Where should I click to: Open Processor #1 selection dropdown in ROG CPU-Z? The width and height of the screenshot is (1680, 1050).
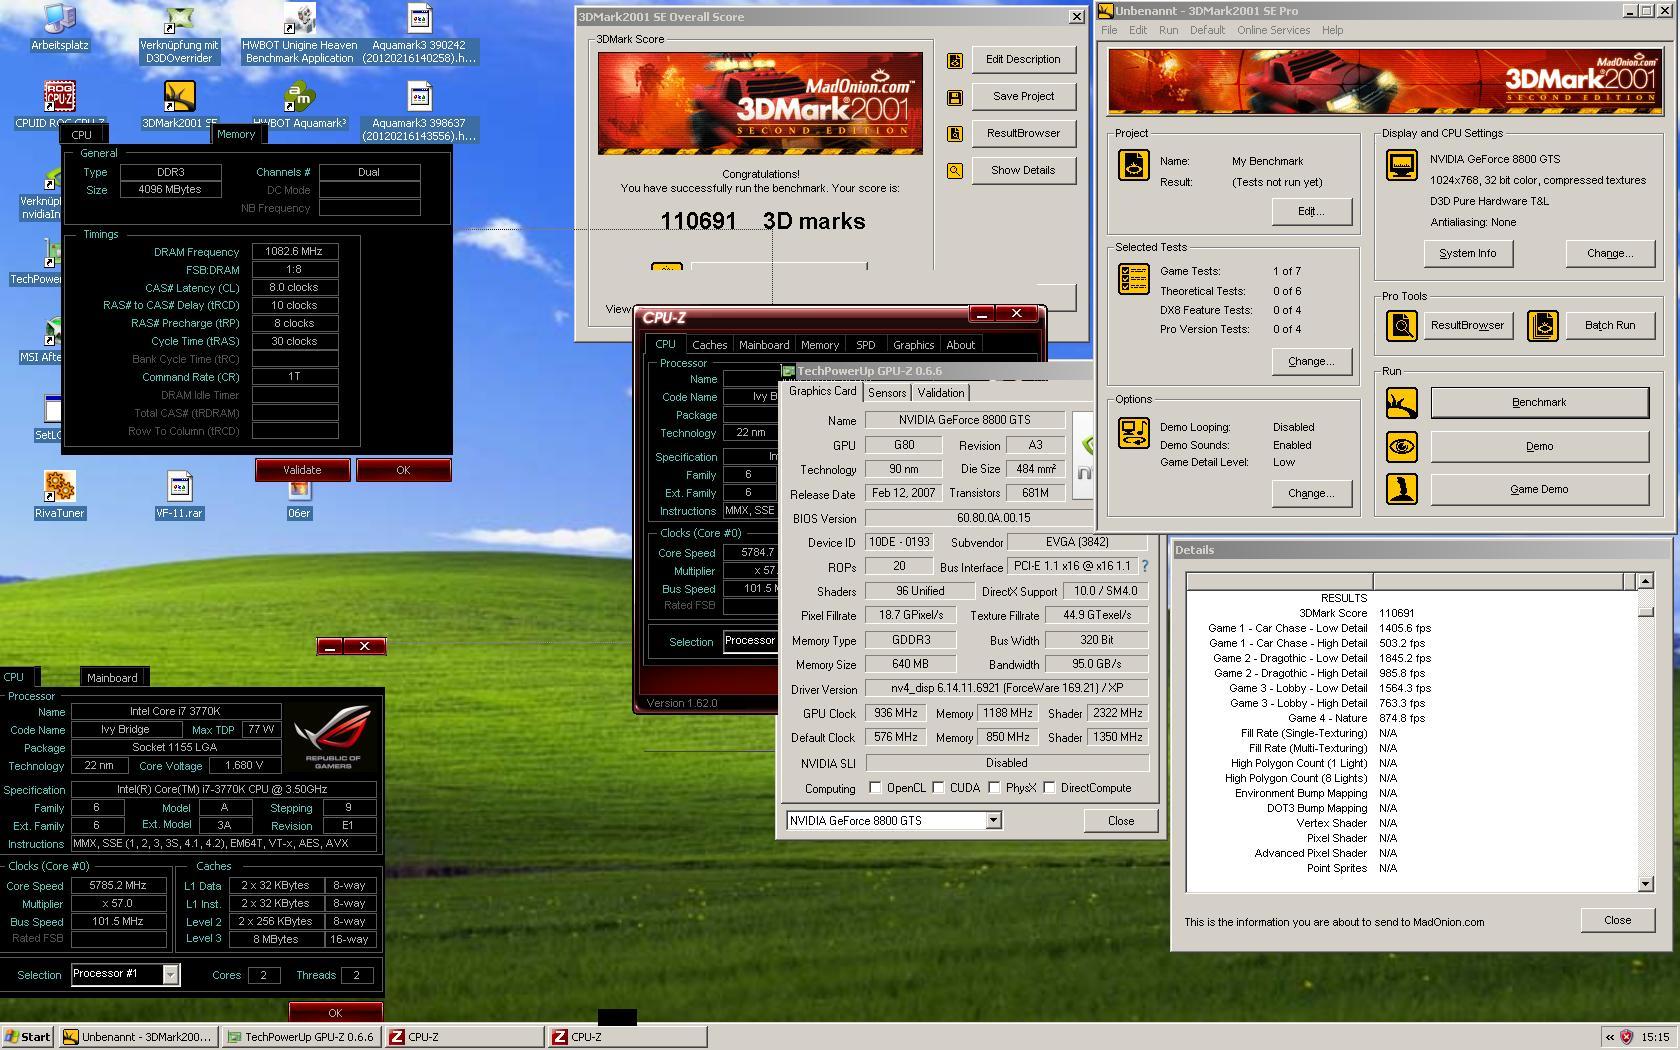[x=171, y=974]
